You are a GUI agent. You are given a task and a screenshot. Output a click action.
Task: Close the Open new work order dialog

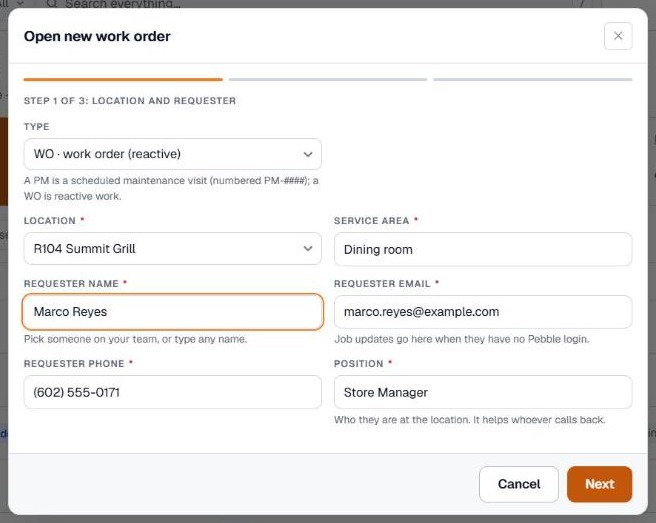coord(618,36)
